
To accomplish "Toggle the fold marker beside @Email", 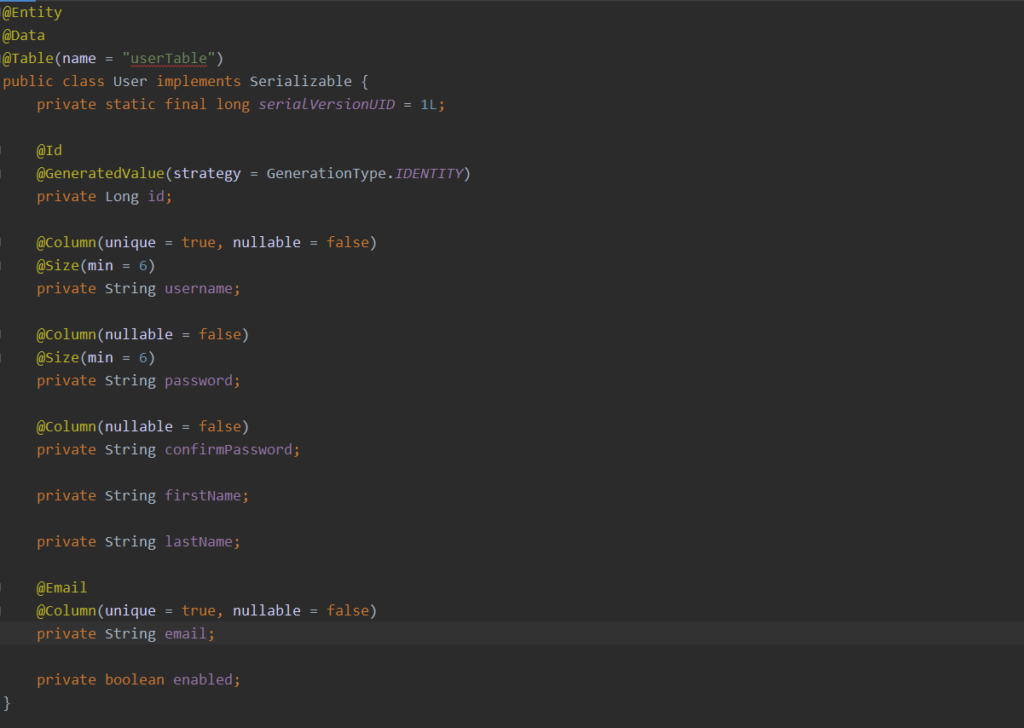I will pyautogui.click(x=3, y=587).
